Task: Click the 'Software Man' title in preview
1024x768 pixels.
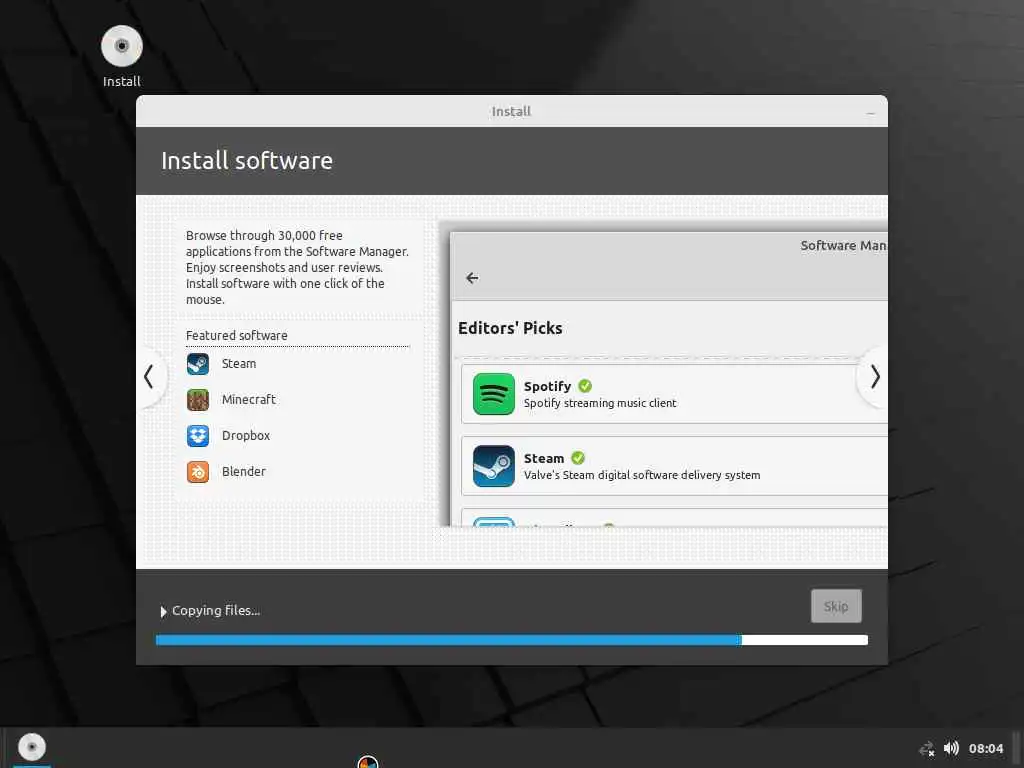Action: (844, 246)
